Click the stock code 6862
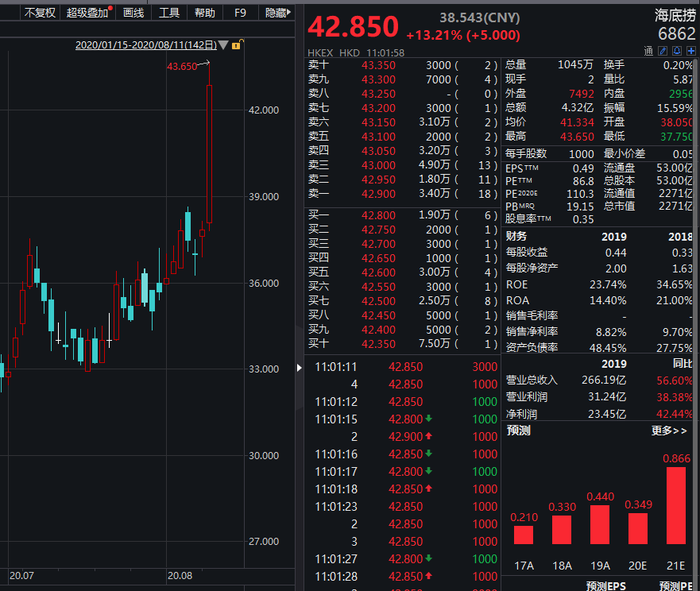The height and width of the screenshot is (591, 700). pos(677,34)
